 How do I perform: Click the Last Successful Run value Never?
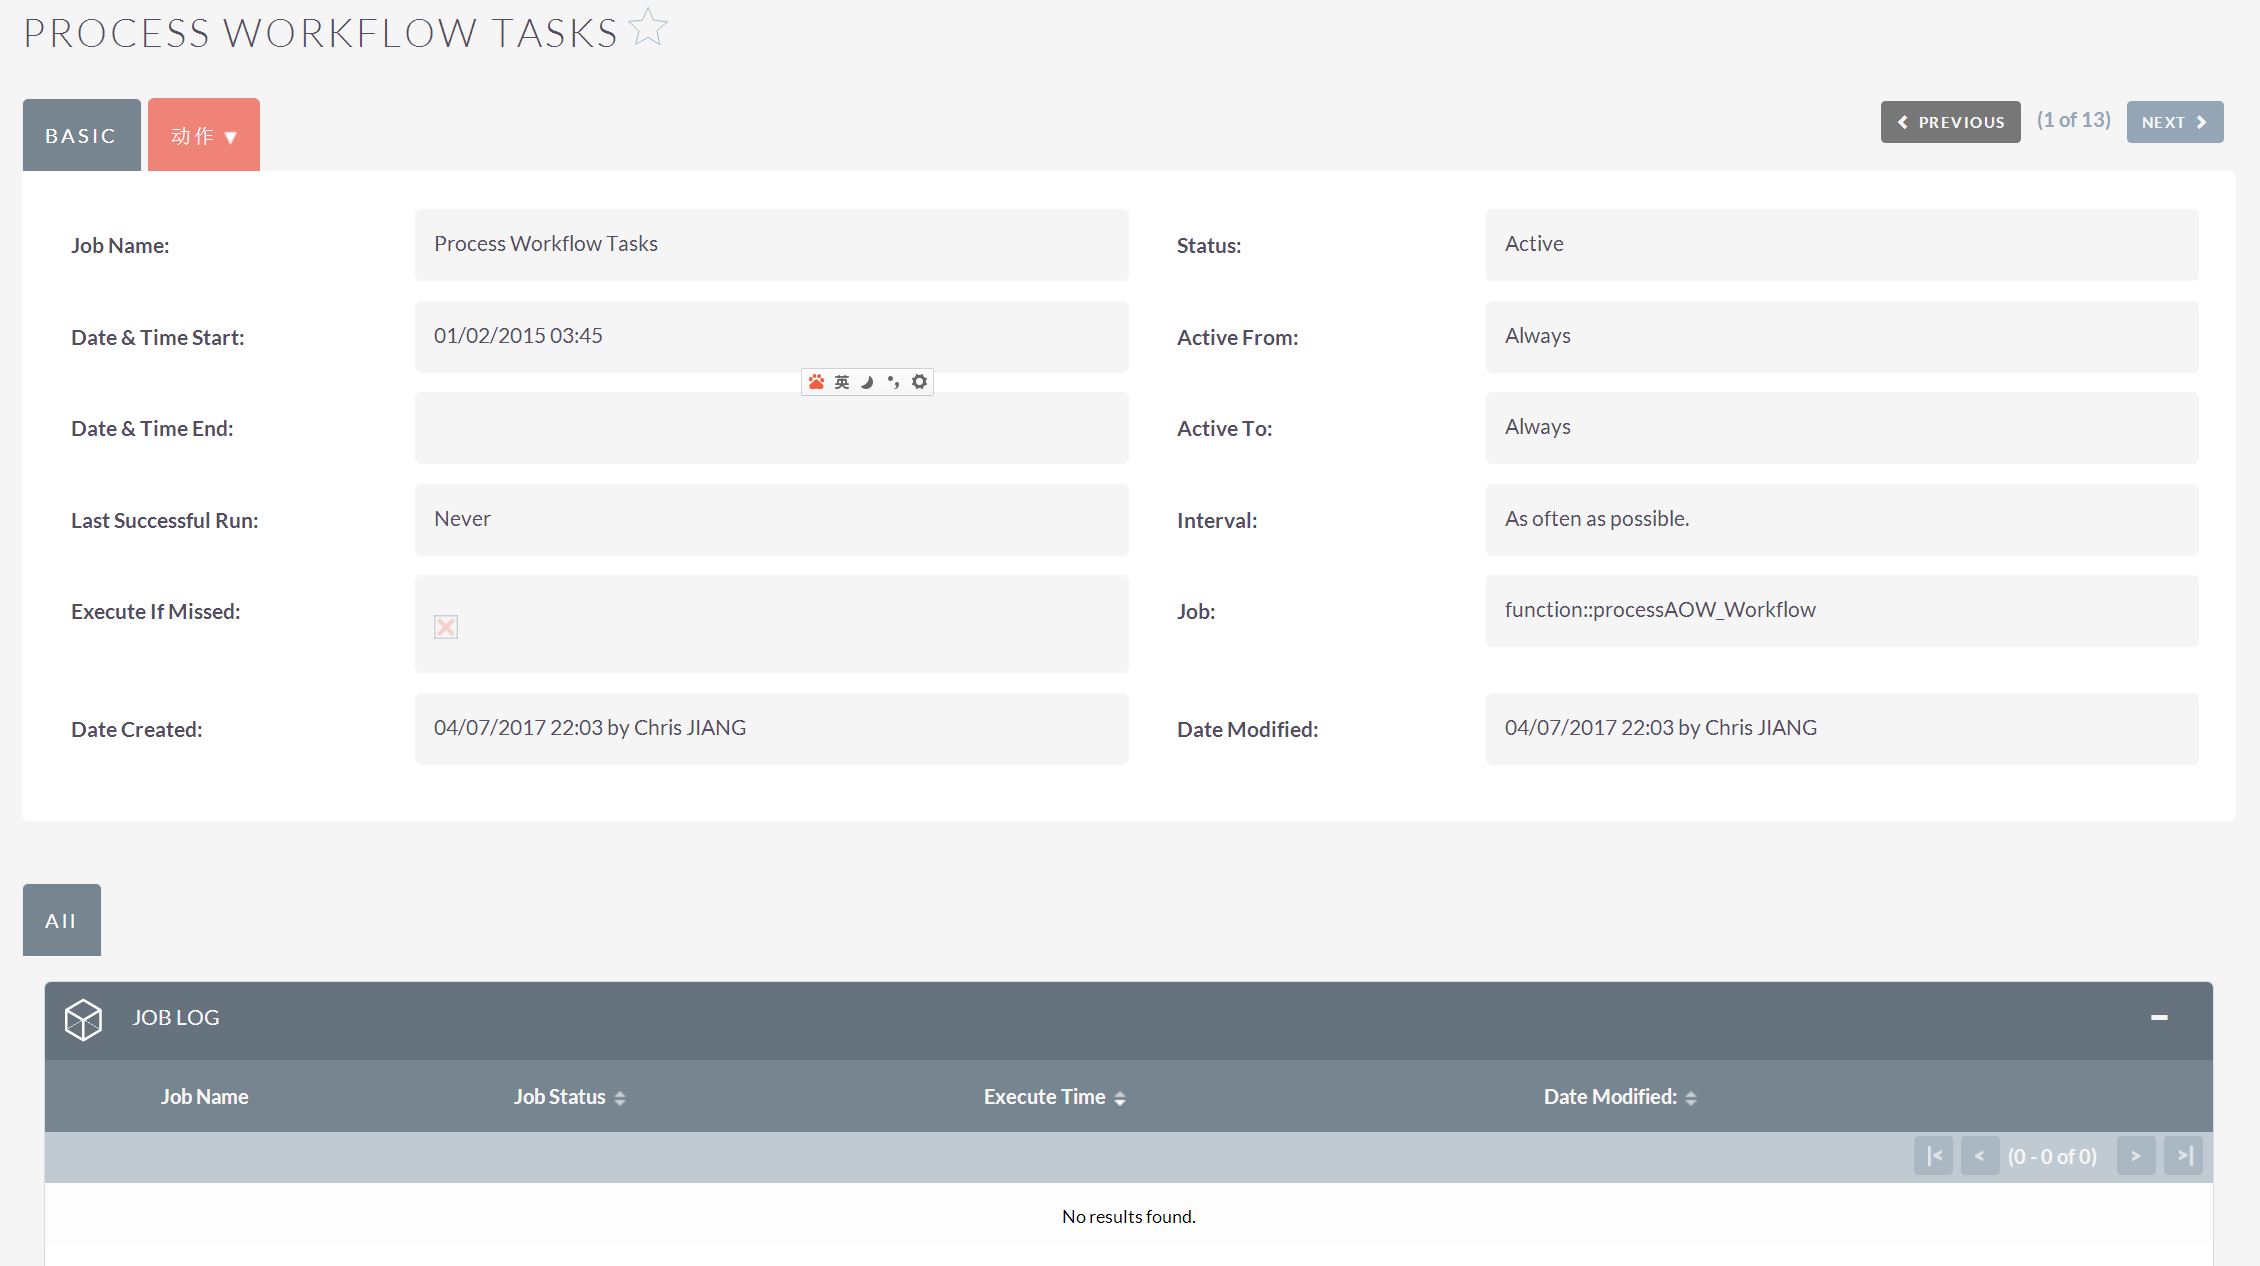pos(771,520)
